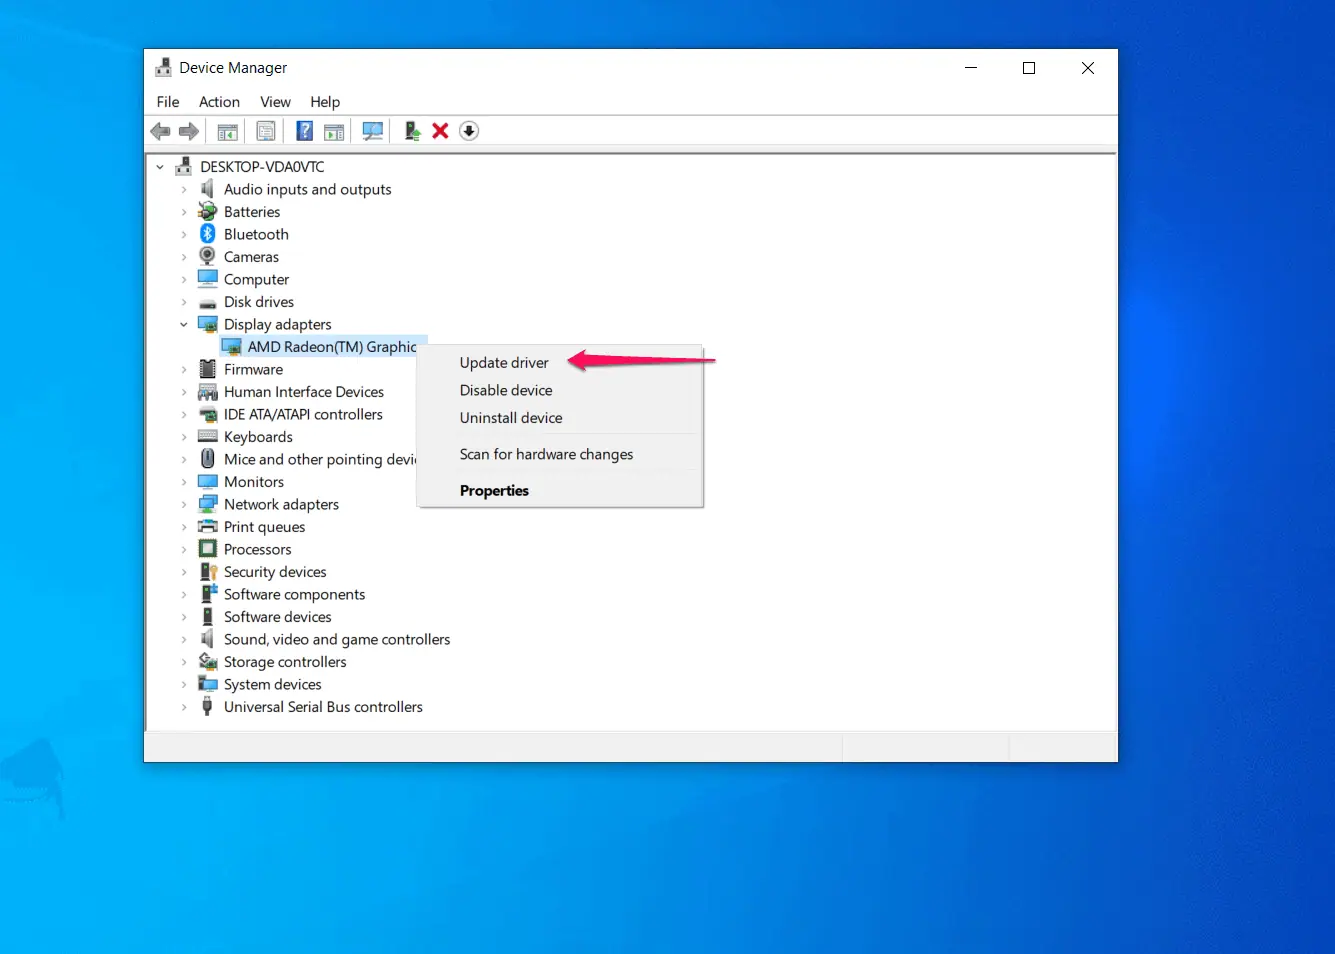Click the Firmware chip icon
1335x954 pixels.
208,369
